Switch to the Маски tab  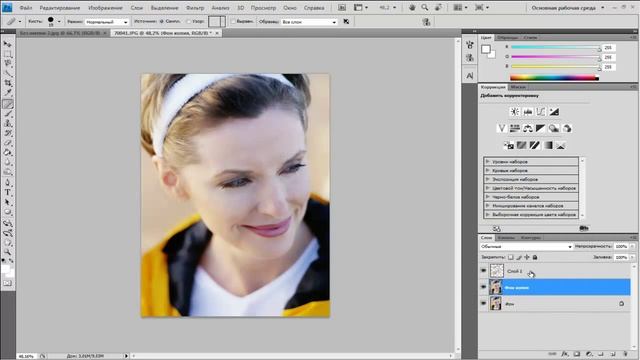pyautogui.click(x=518, y=87)
